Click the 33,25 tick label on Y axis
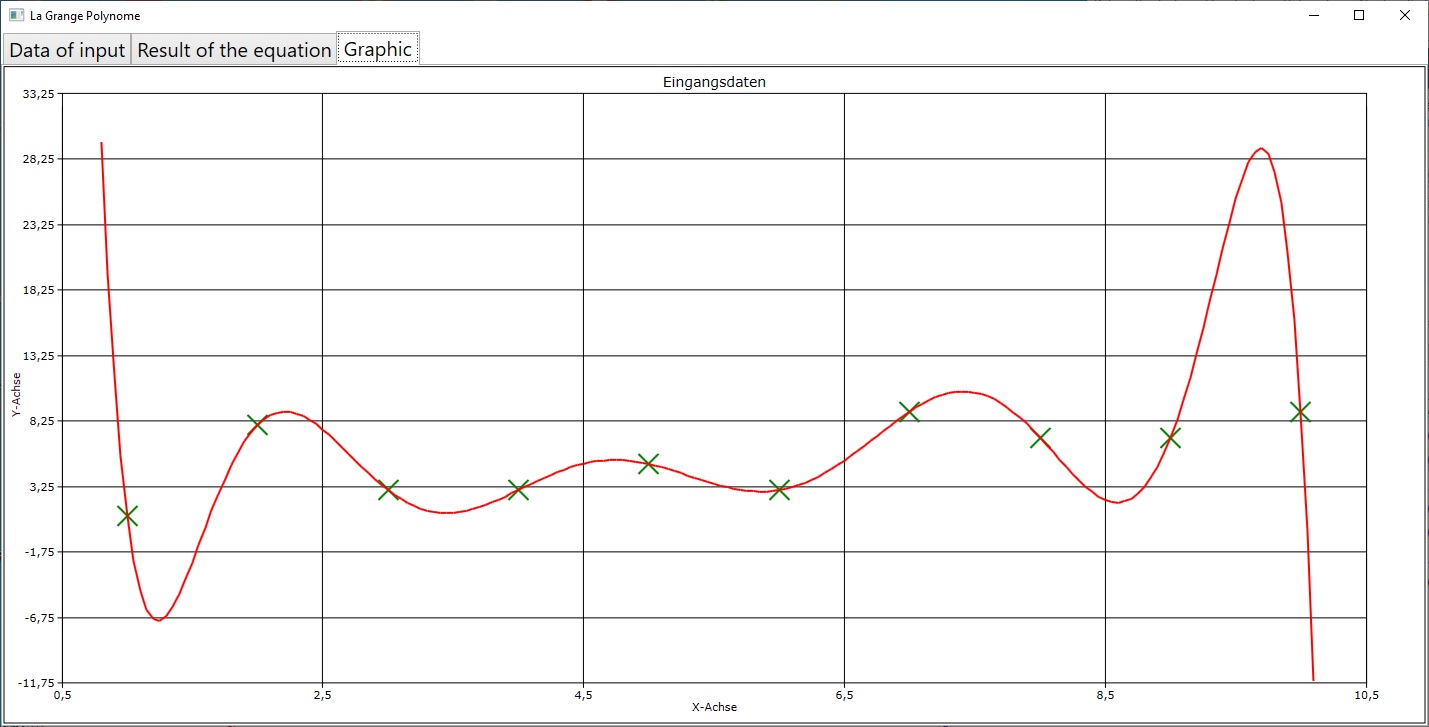This screenshot has width=1429, height=727. (40, 94)
